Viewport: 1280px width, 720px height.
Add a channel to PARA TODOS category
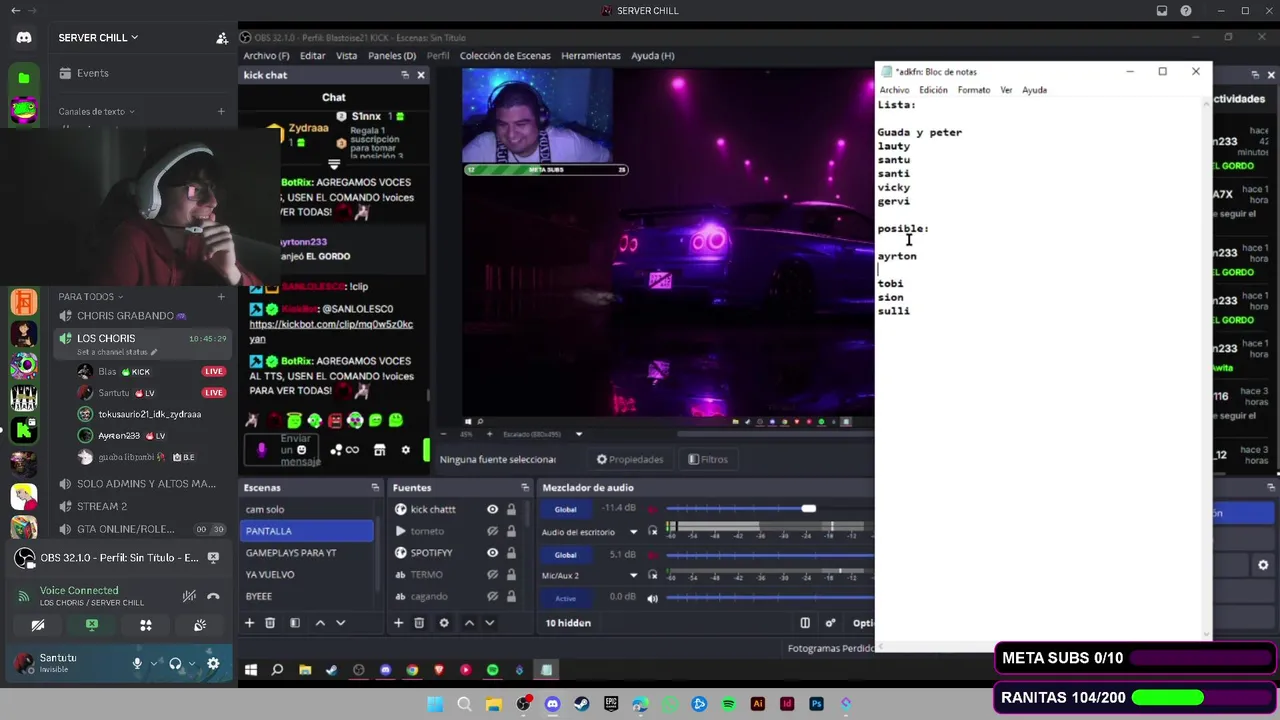tap(221, 297)
